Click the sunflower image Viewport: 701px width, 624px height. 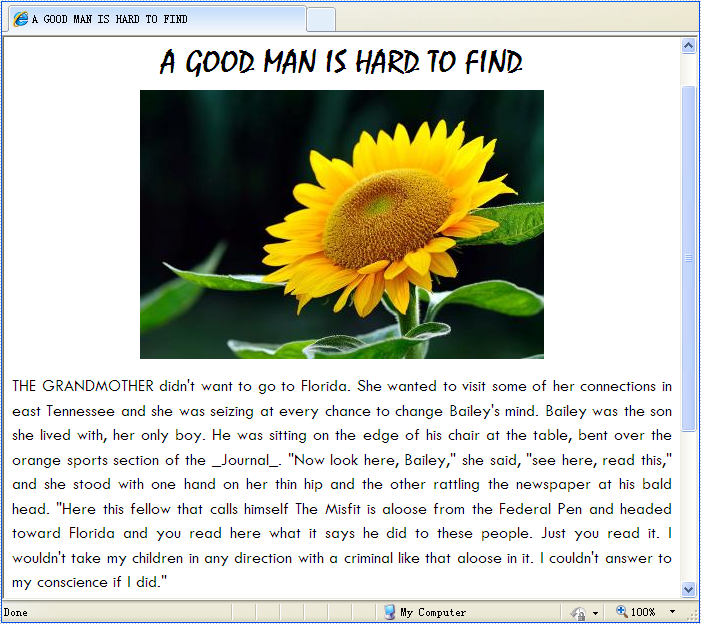342,224
